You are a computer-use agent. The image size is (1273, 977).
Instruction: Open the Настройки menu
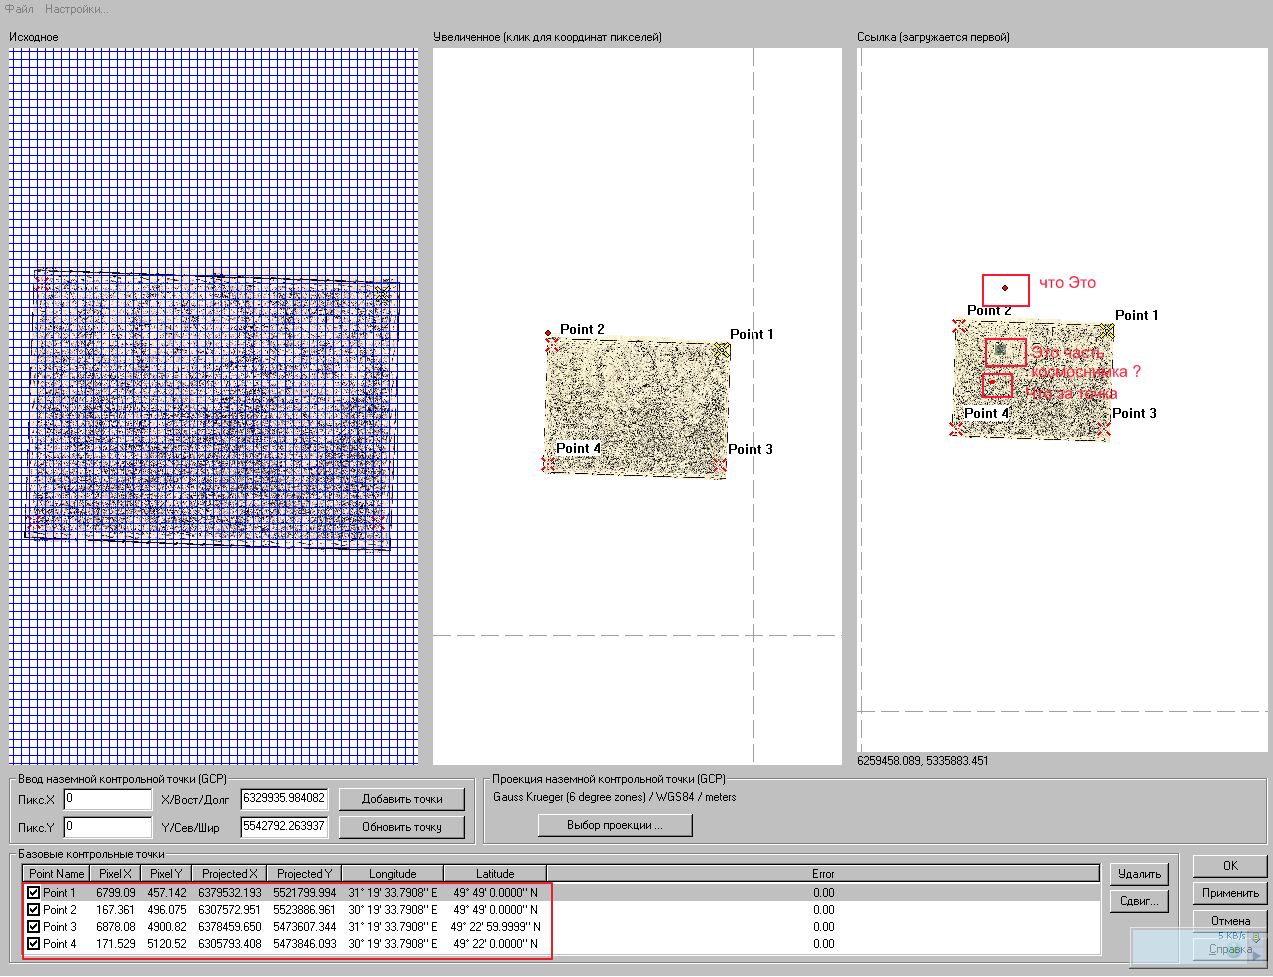click(x=76, y=9)
